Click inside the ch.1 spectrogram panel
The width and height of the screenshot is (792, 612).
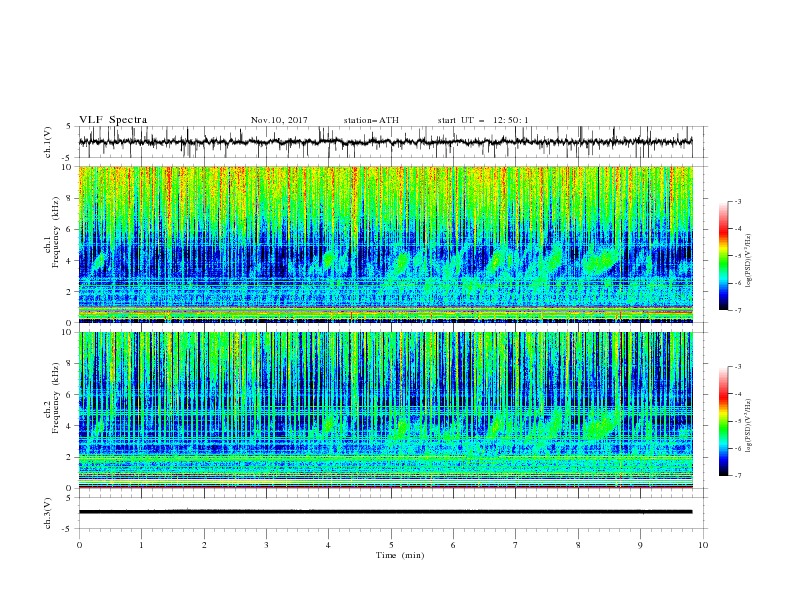click(x=385, y=244)
